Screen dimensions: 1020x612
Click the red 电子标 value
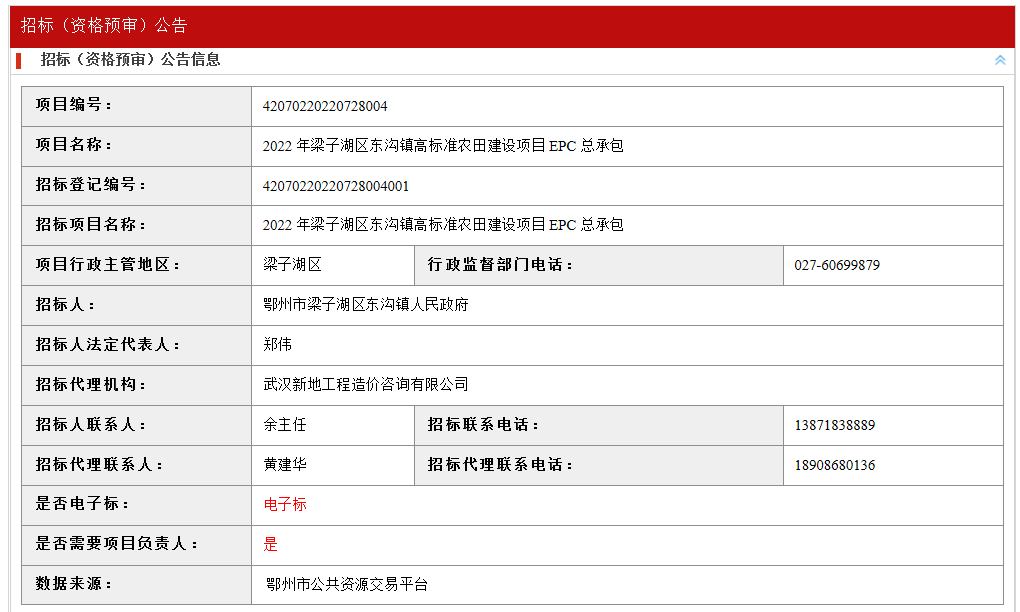pyautogui.click(x=285, y=505)
